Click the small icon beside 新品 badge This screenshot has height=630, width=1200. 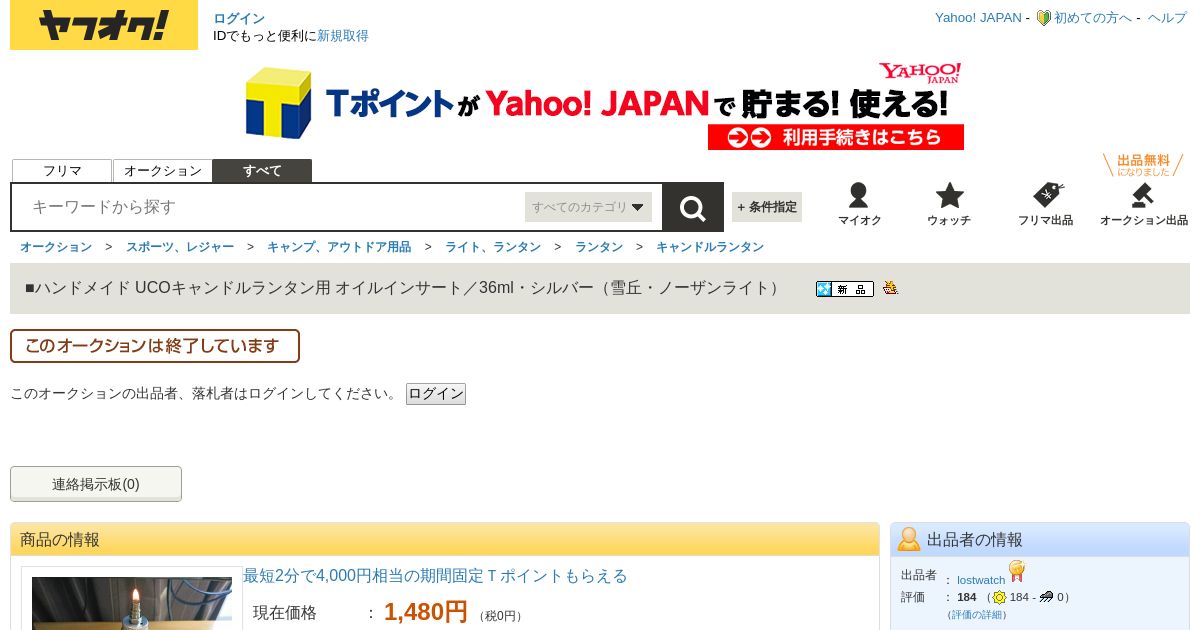(x=890, y=288)
